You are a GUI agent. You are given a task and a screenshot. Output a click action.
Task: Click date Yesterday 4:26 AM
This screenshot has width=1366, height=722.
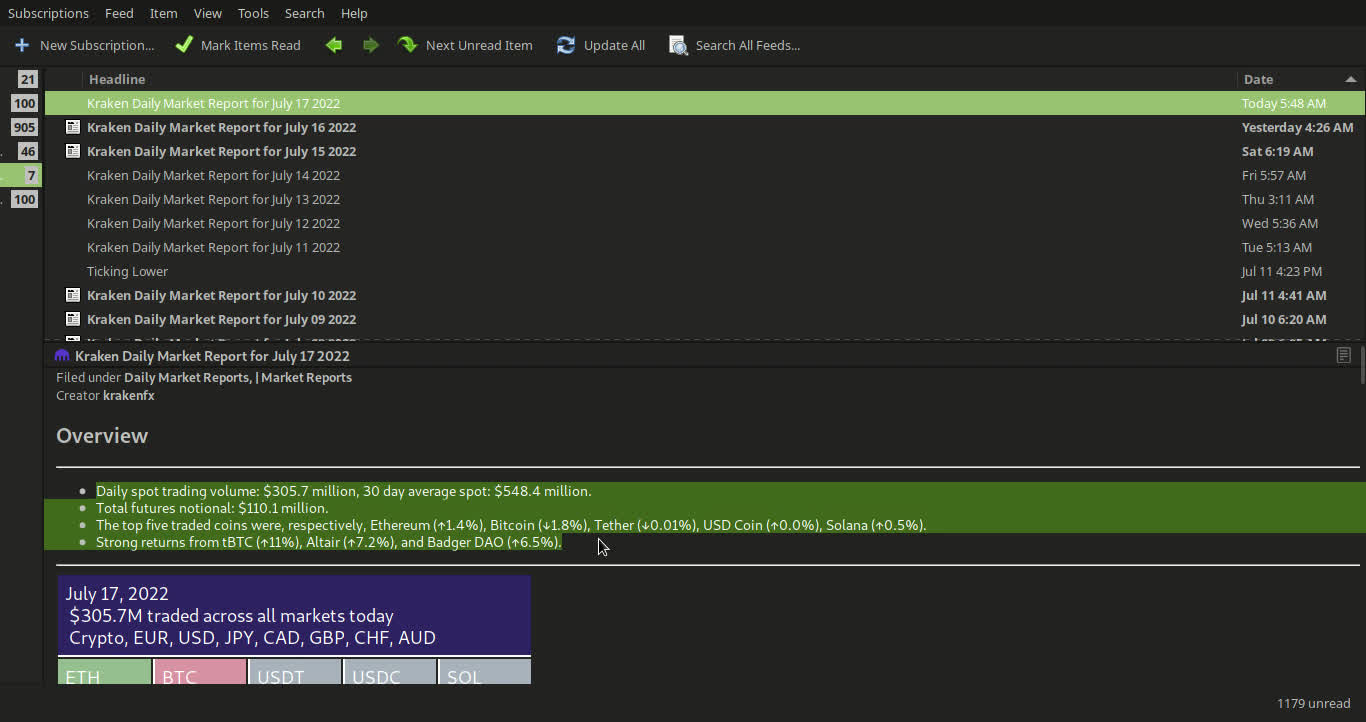1297,127
